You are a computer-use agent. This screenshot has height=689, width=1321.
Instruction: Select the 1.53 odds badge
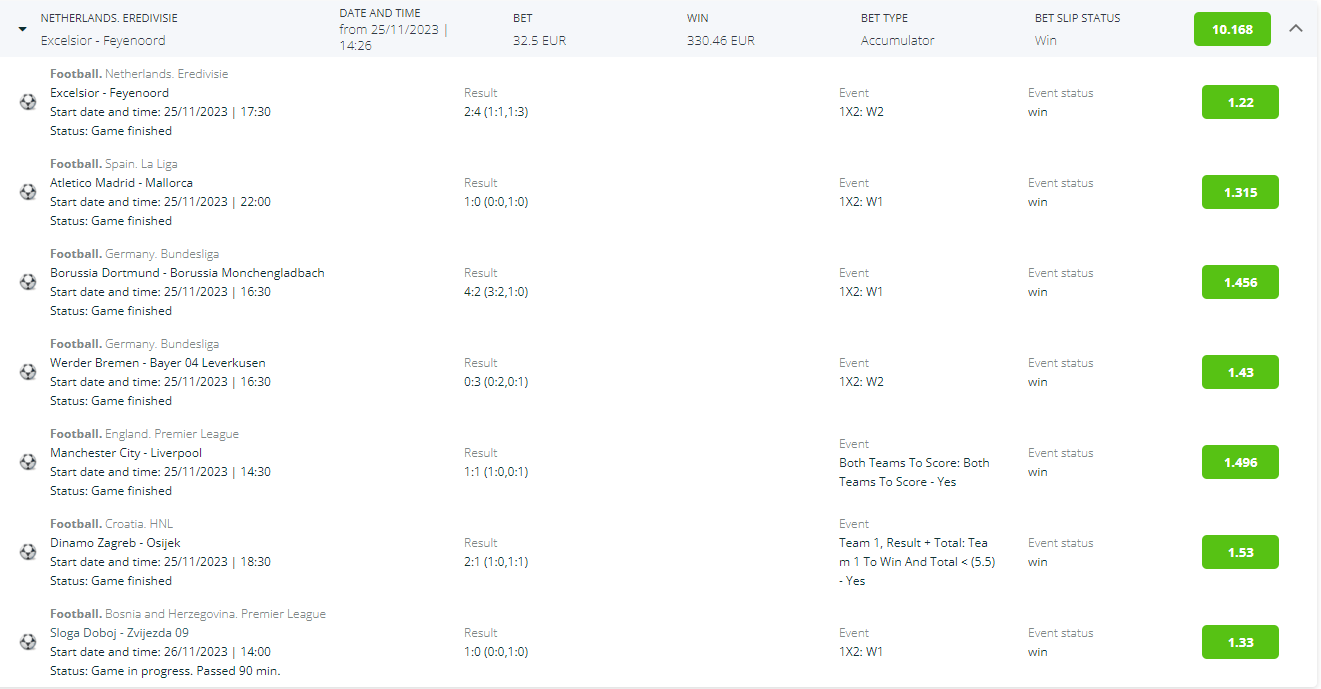1240,552
